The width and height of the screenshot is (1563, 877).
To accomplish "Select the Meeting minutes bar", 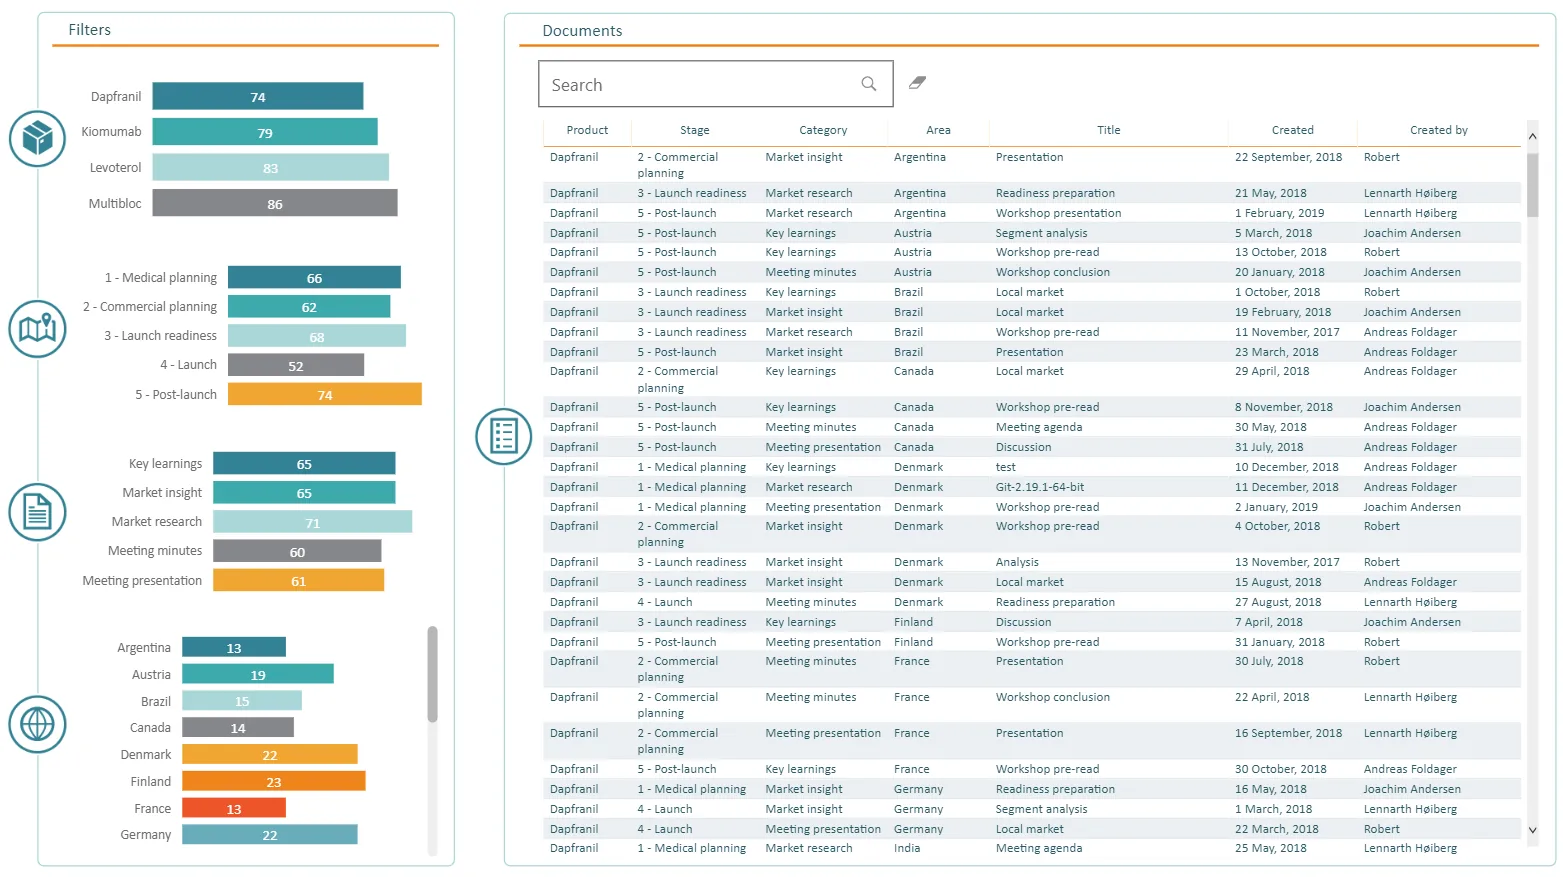I will (297, 551).
